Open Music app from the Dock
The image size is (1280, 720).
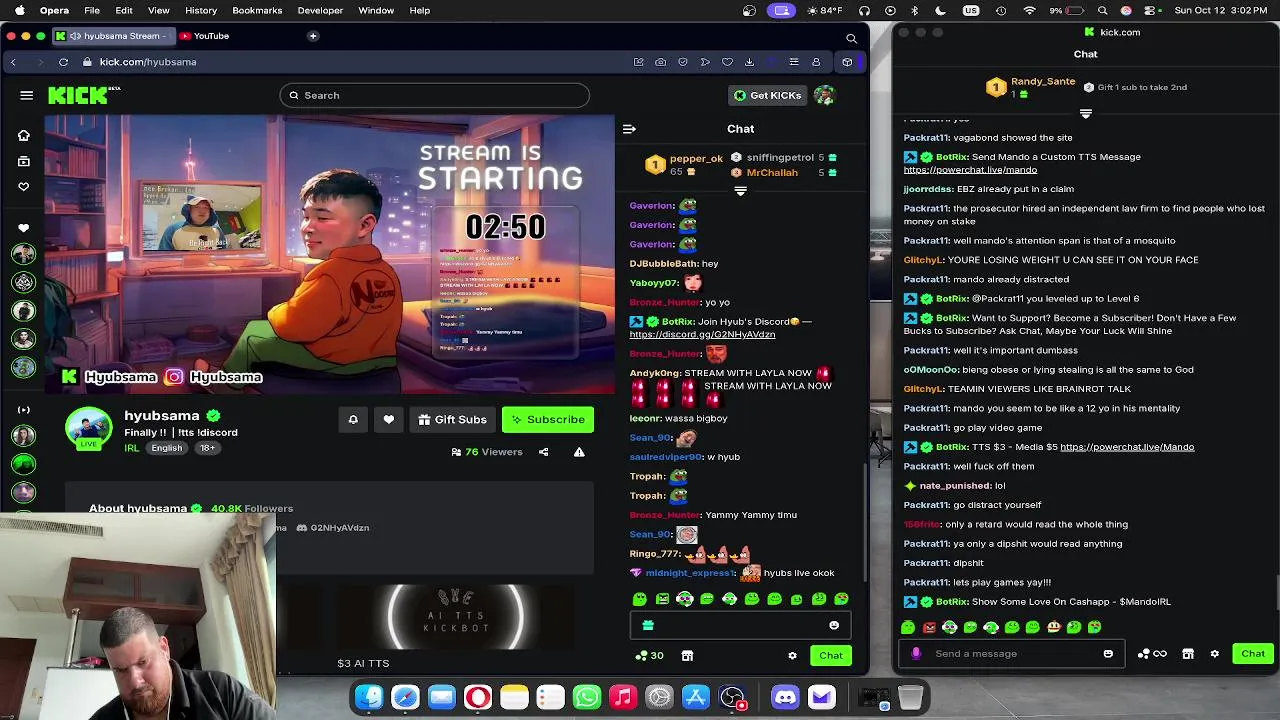tap(623, 697)
